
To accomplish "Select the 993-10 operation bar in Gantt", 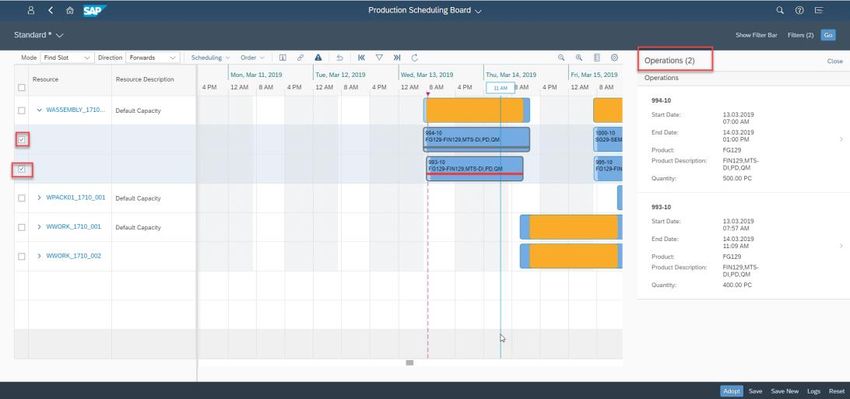I will point(475,169).
